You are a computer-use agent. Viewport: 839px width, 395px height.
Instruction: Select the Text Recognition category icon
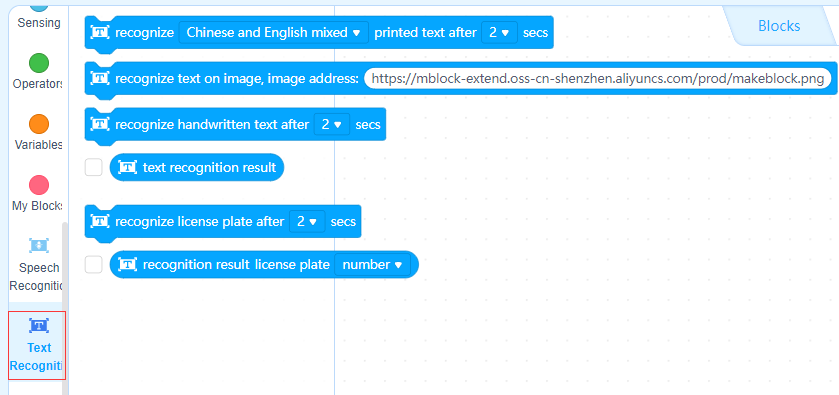point(39,325)
